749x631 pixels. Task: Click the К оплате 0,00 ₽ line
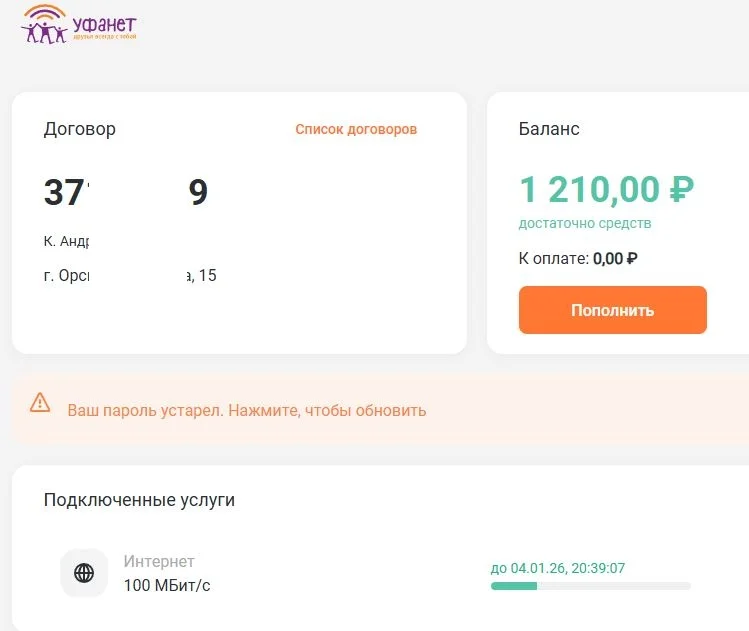tap(578, 258)
